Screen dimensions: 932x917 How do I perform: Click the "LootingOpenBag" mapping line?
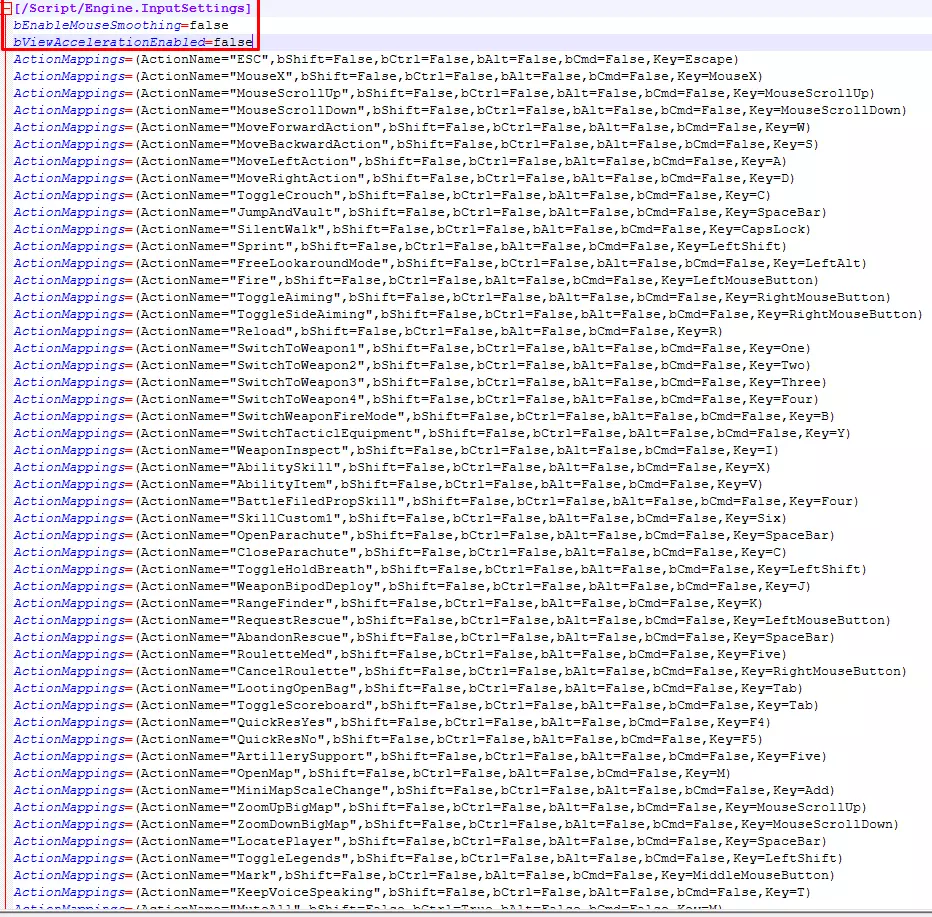pos(408,688)
